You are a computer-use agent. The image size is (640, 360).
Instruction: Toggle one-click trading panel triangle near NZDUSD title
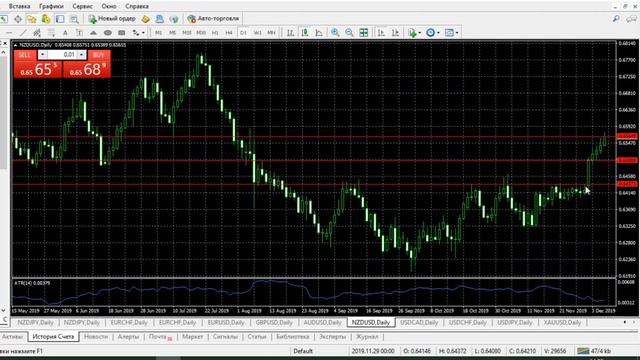(x=16, y=45)
